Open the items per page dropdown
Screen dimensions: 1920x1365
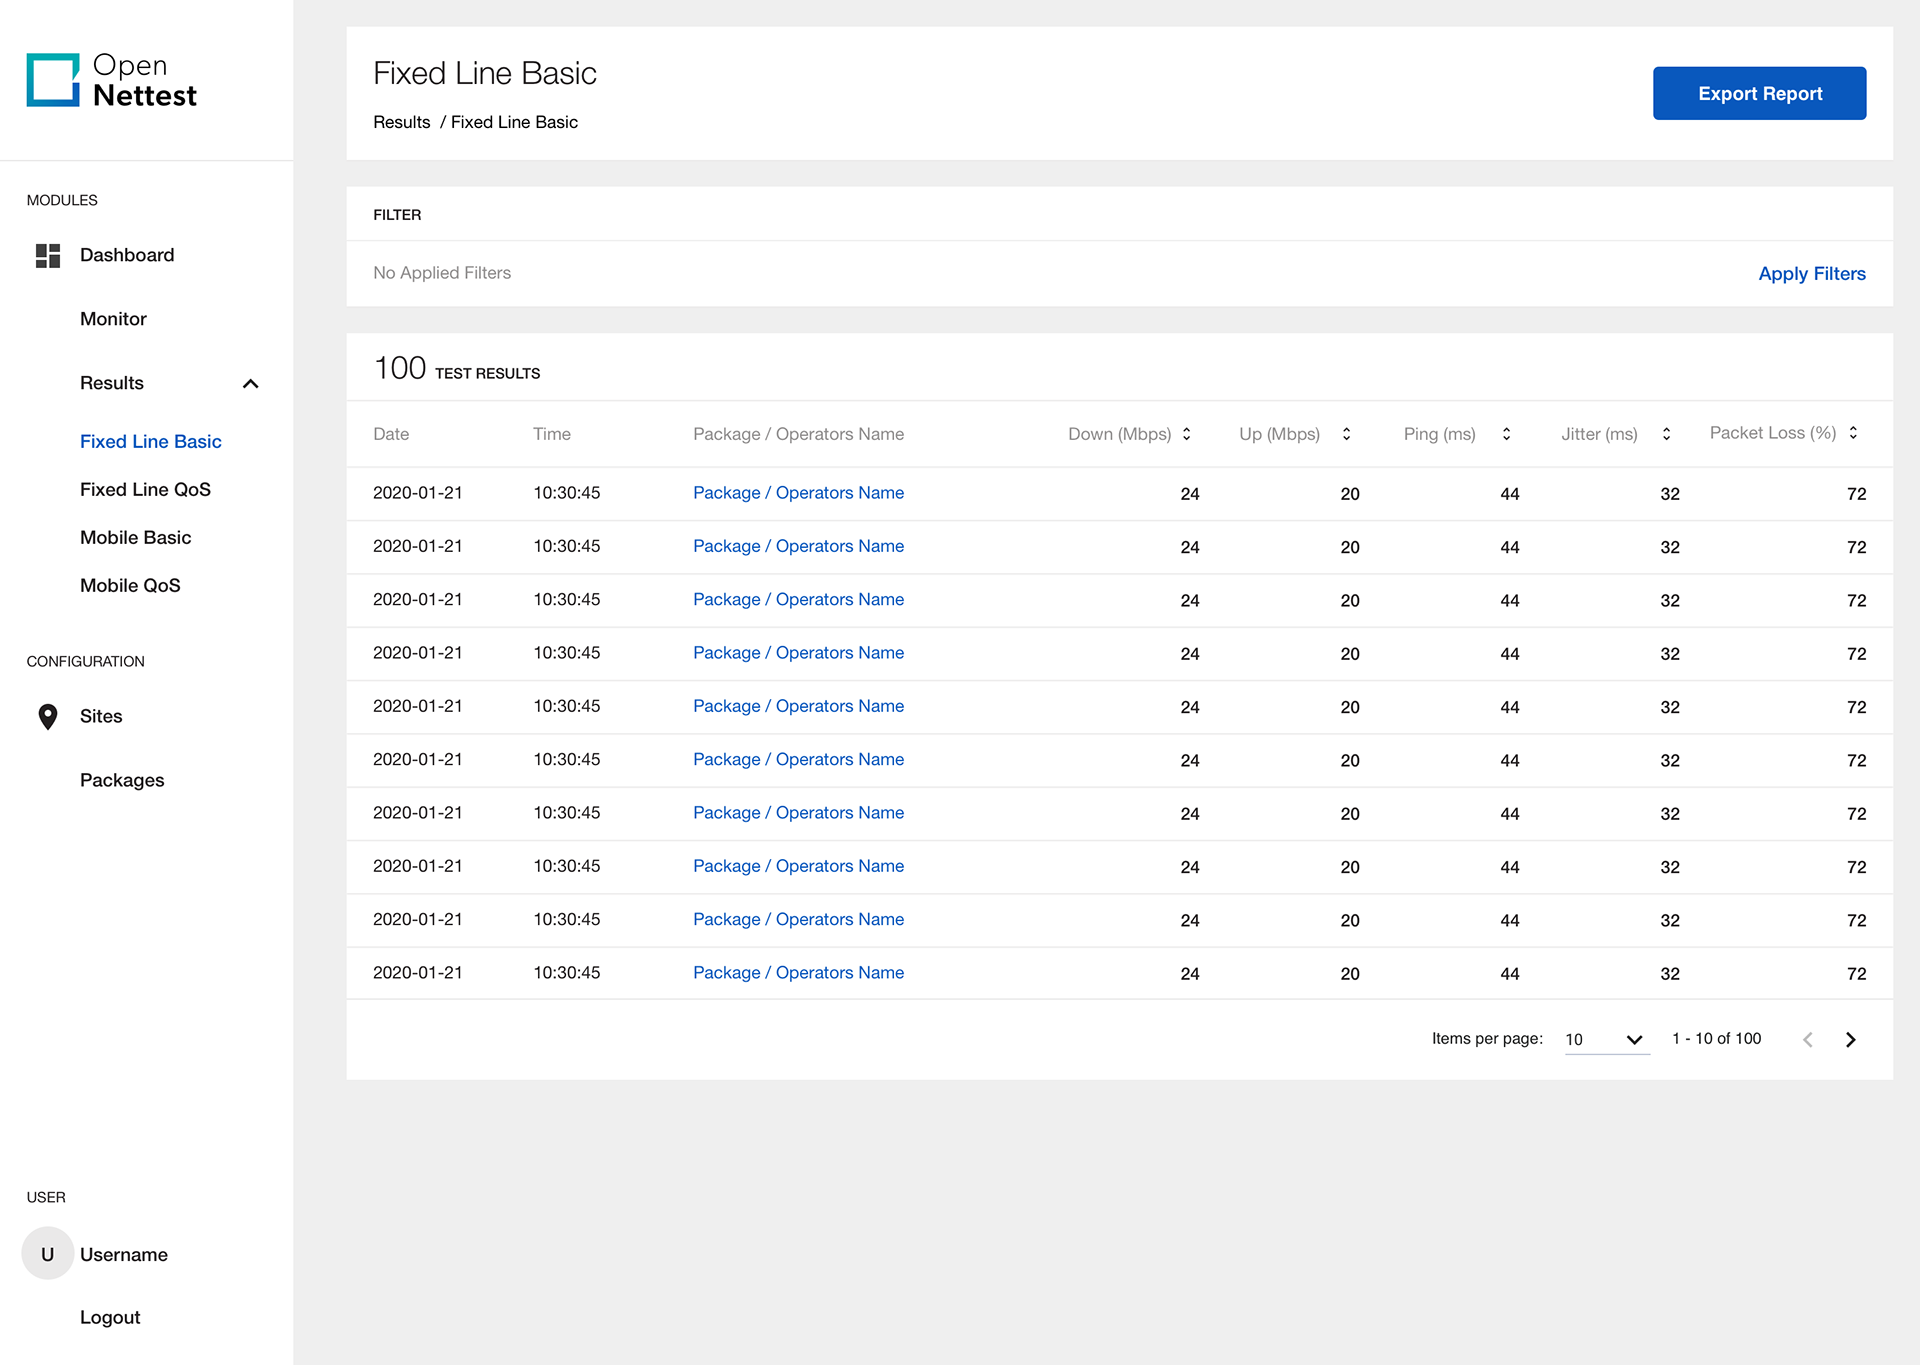pyautogui.click(x=1606, y=1040)
